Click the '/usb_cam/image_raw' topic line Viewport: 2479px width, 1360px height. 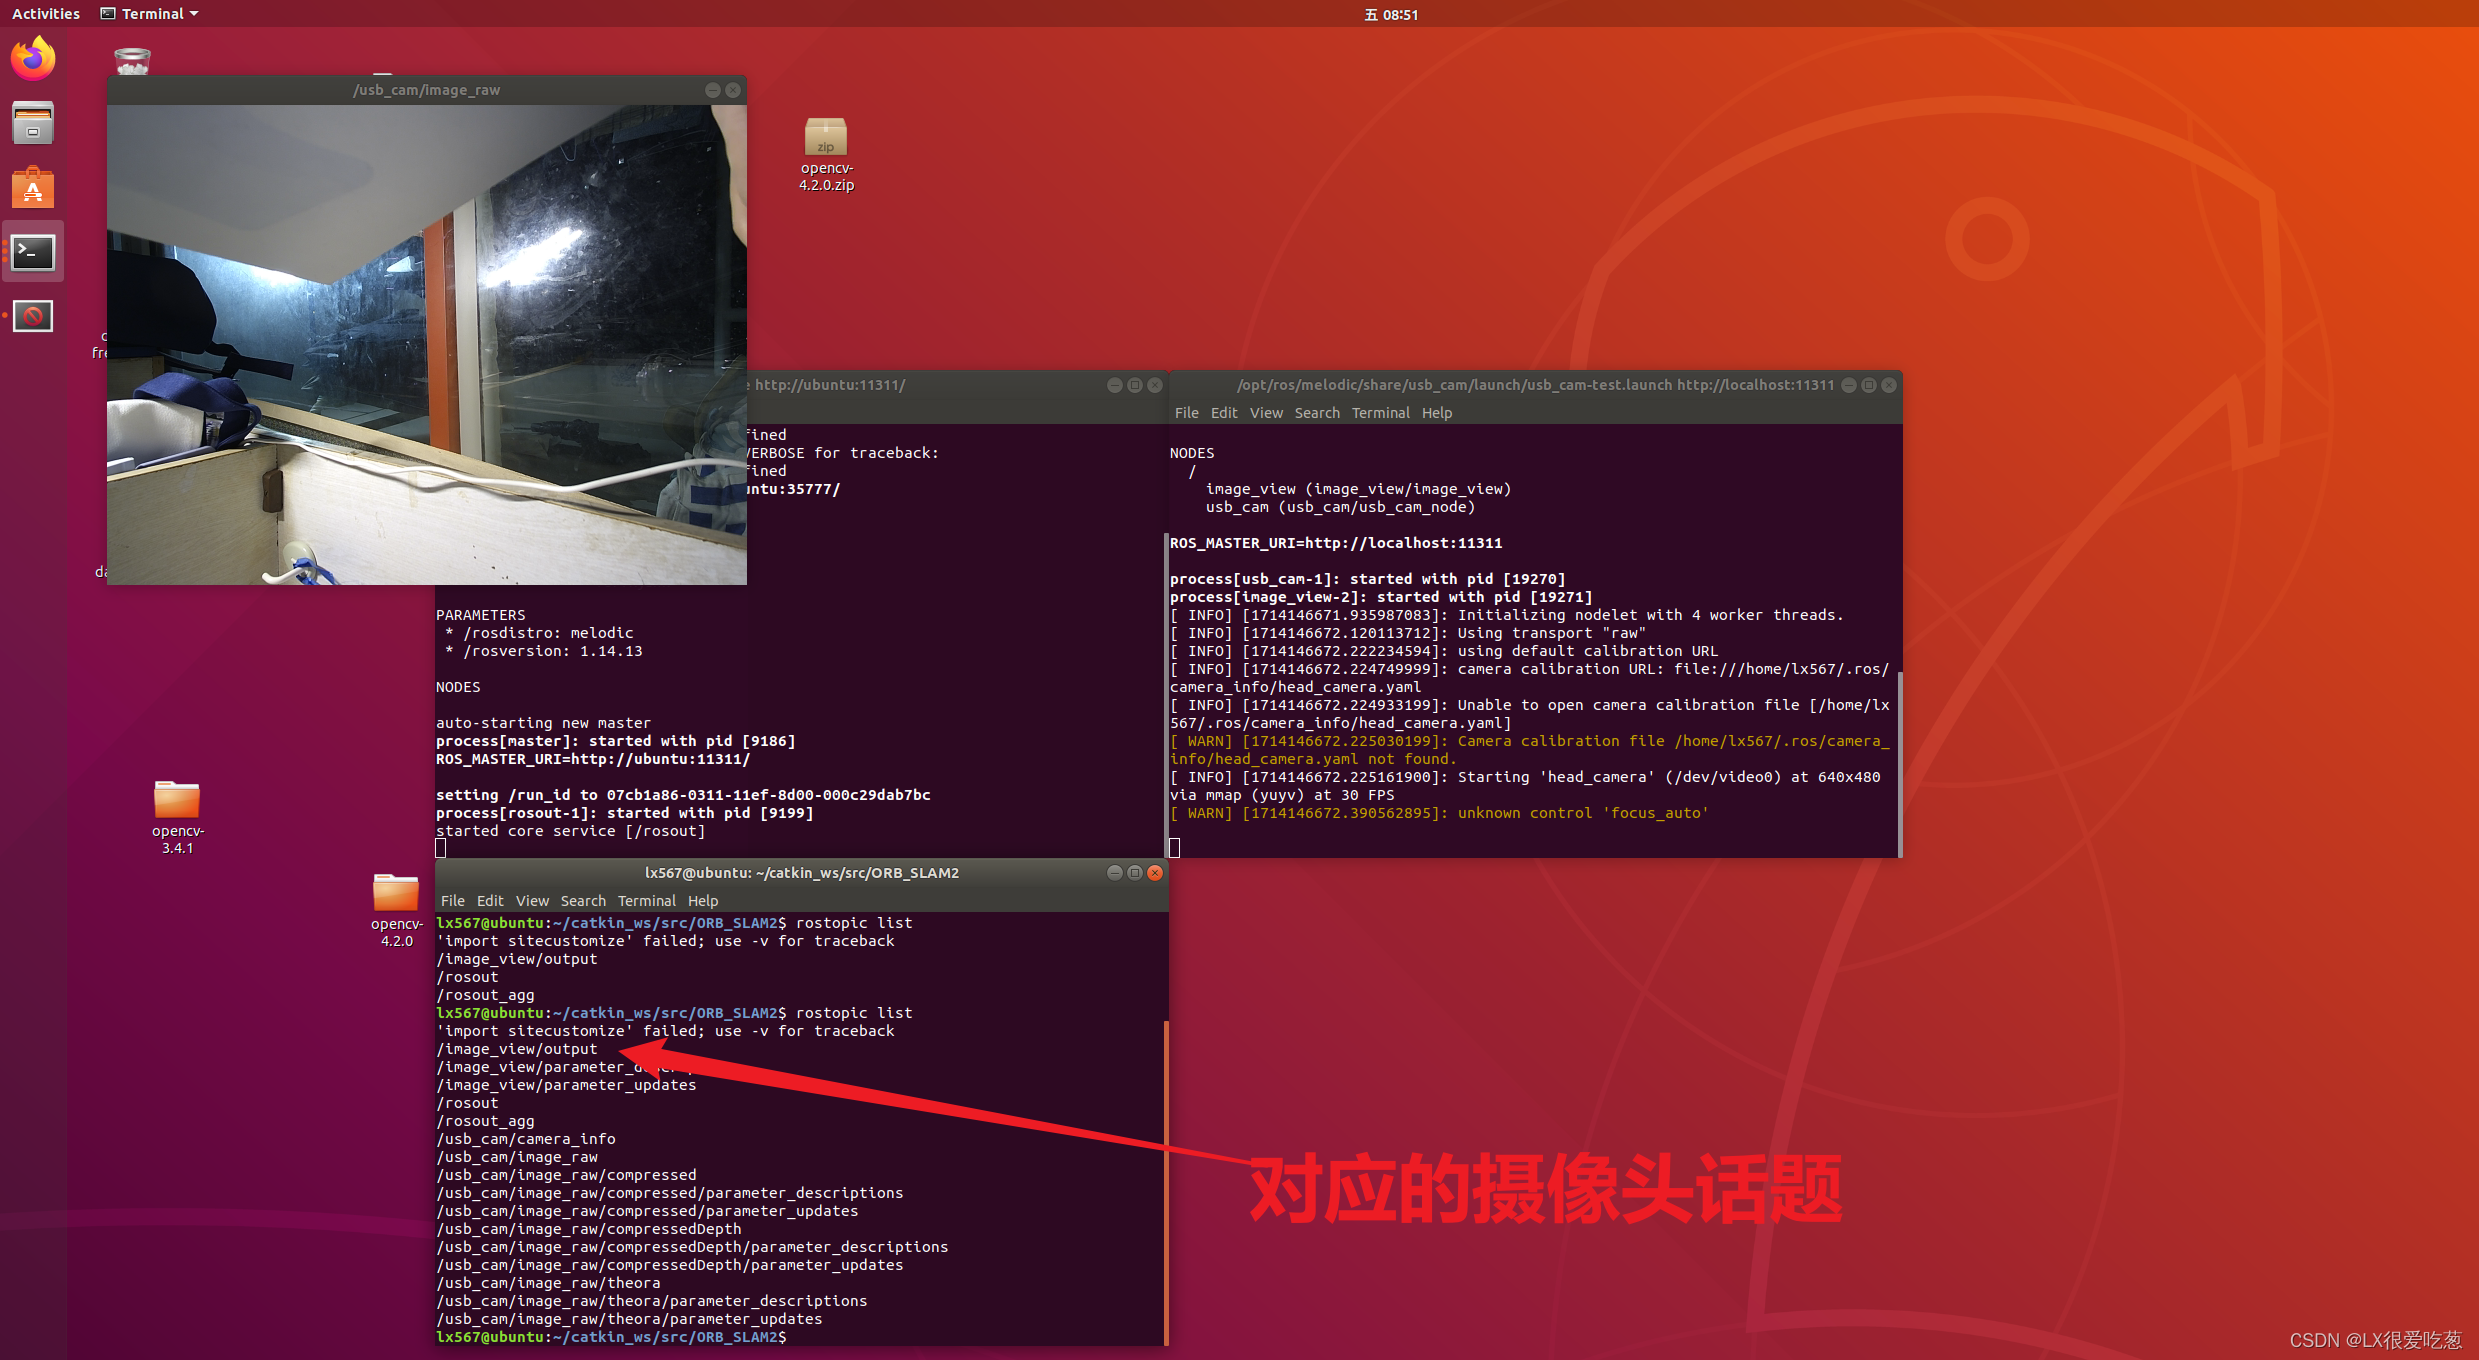[x=517, y=1157]
